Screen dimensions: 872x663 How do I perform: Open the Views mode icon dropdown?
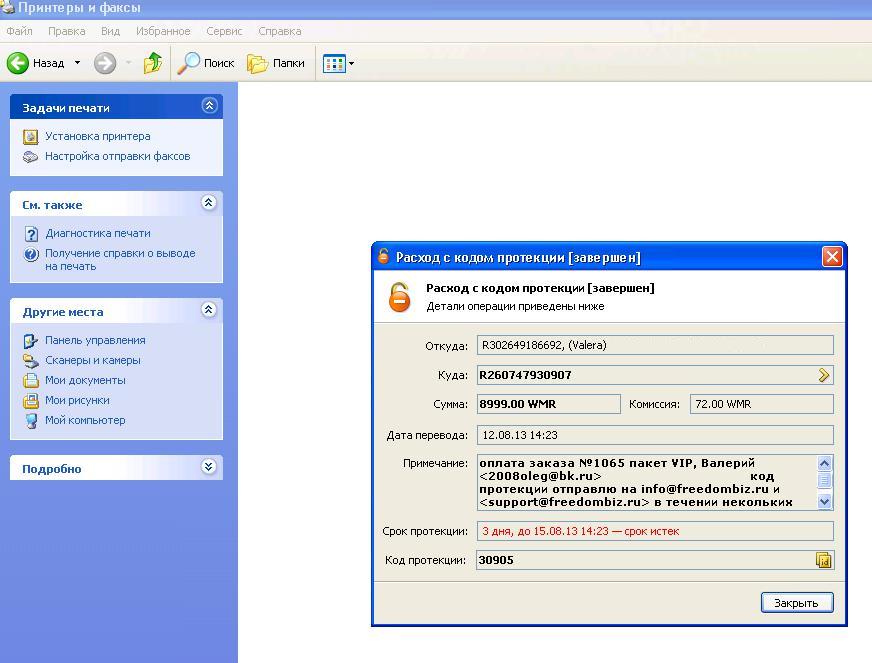click(338, 63)
